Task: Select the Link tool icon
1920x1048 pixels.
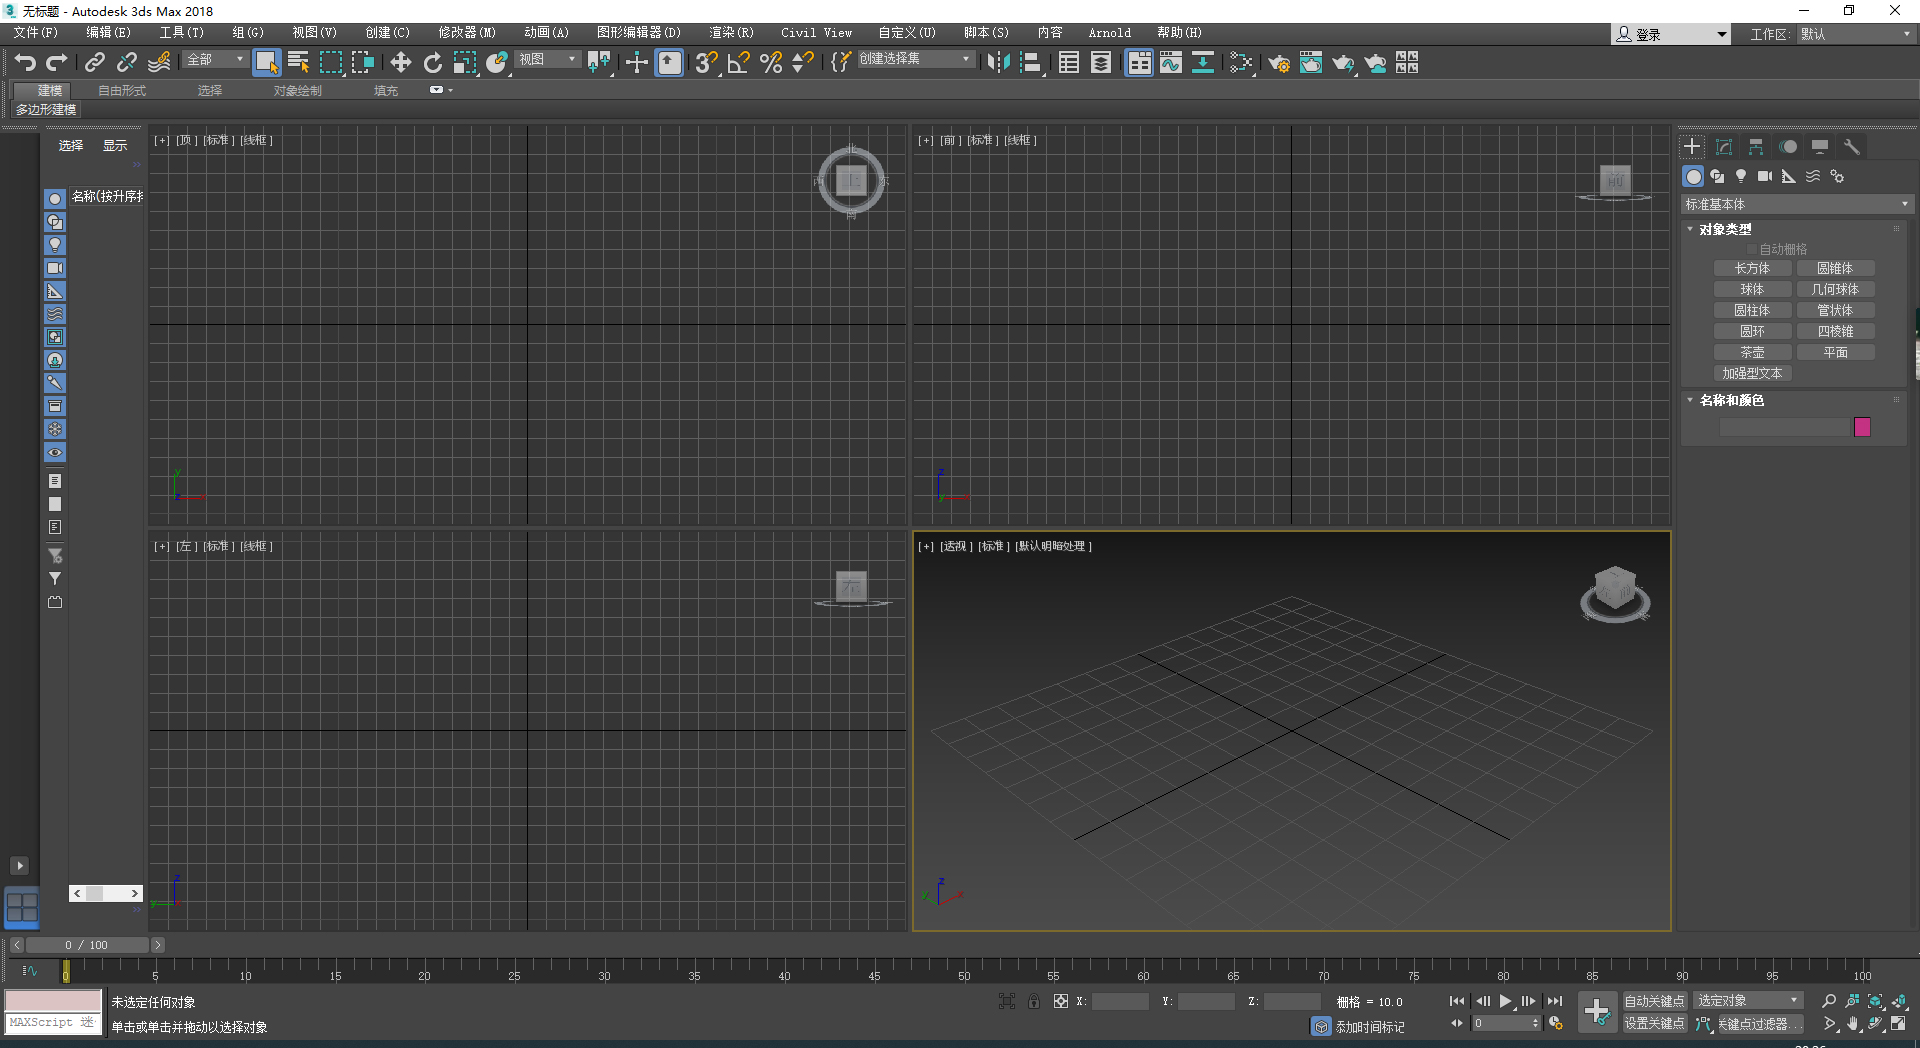Action: click(x=95, y=63)
